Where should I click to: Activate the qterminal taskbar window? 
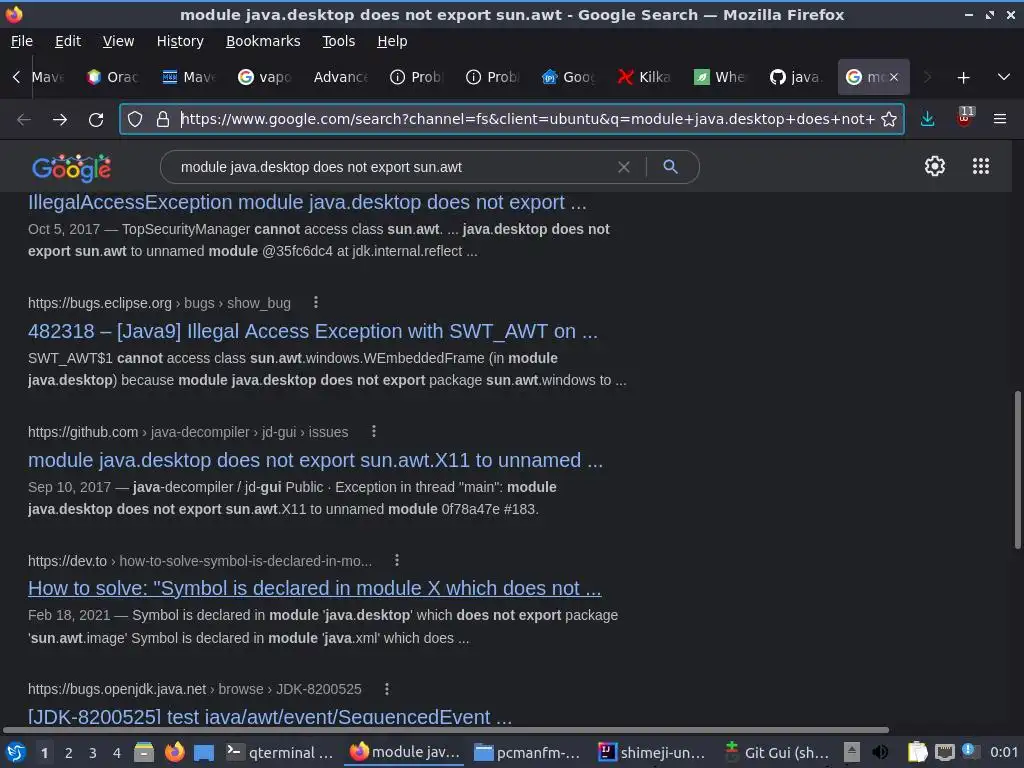(280, 752)
